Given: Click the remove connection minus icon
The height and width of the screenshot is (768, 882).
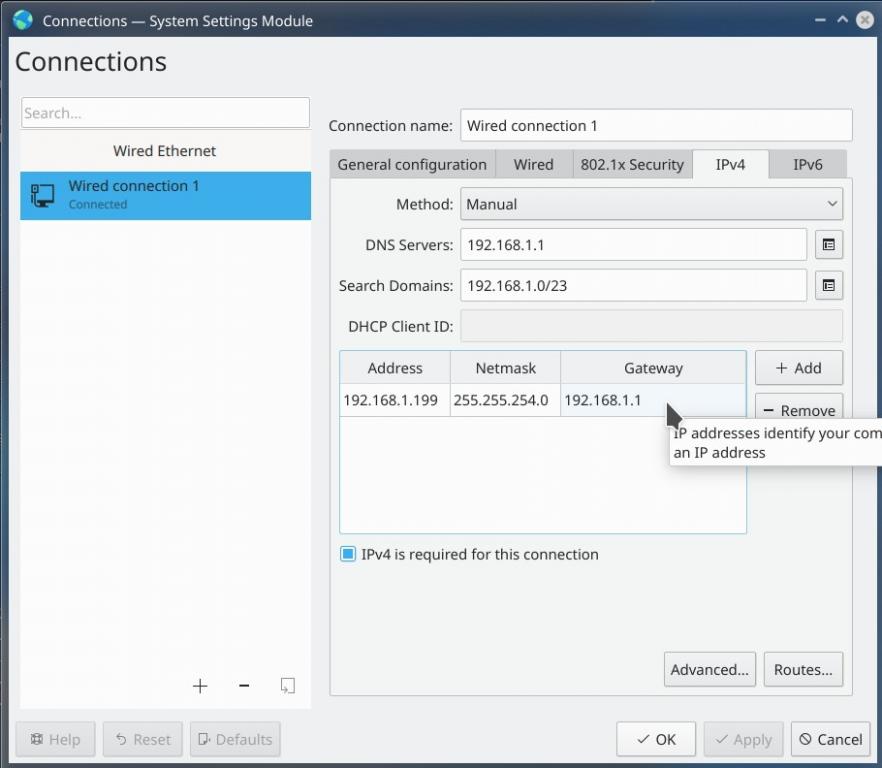Looking at the screenshot, I should [244, 685].
